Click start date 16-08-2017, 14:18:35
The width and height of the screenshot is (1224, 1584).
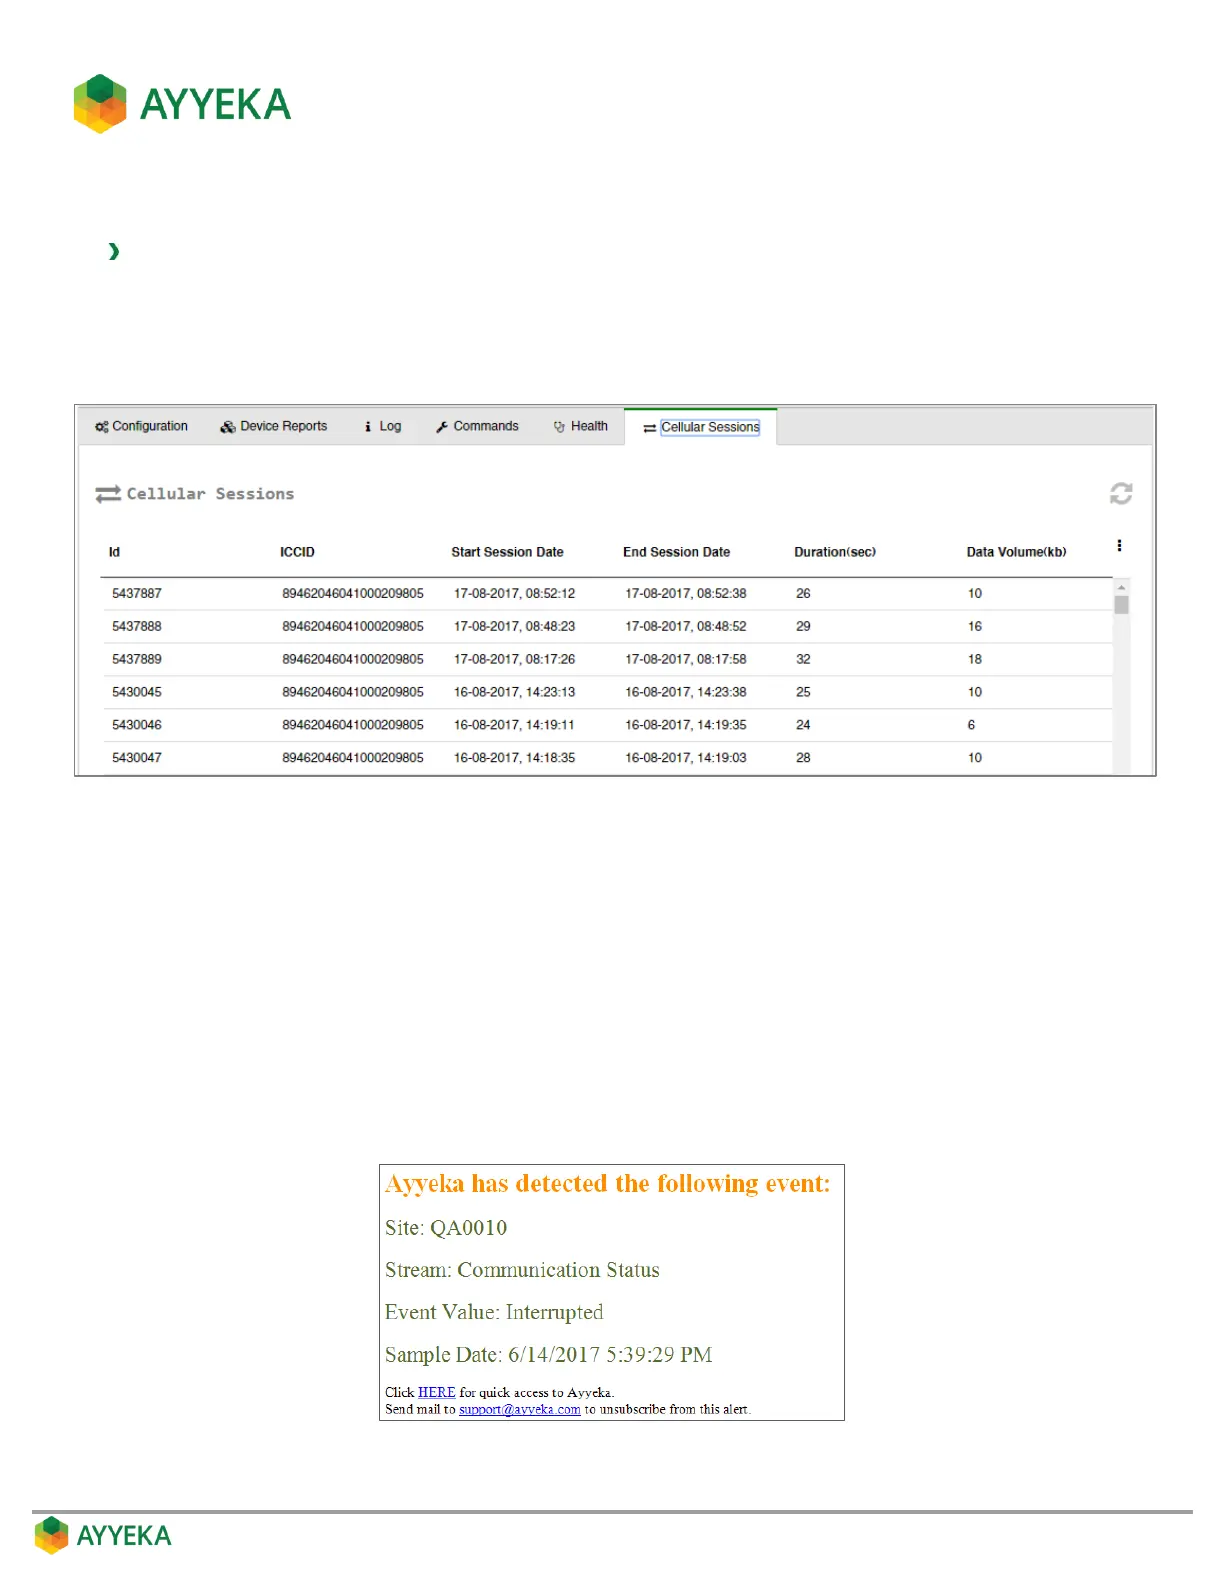514,758
